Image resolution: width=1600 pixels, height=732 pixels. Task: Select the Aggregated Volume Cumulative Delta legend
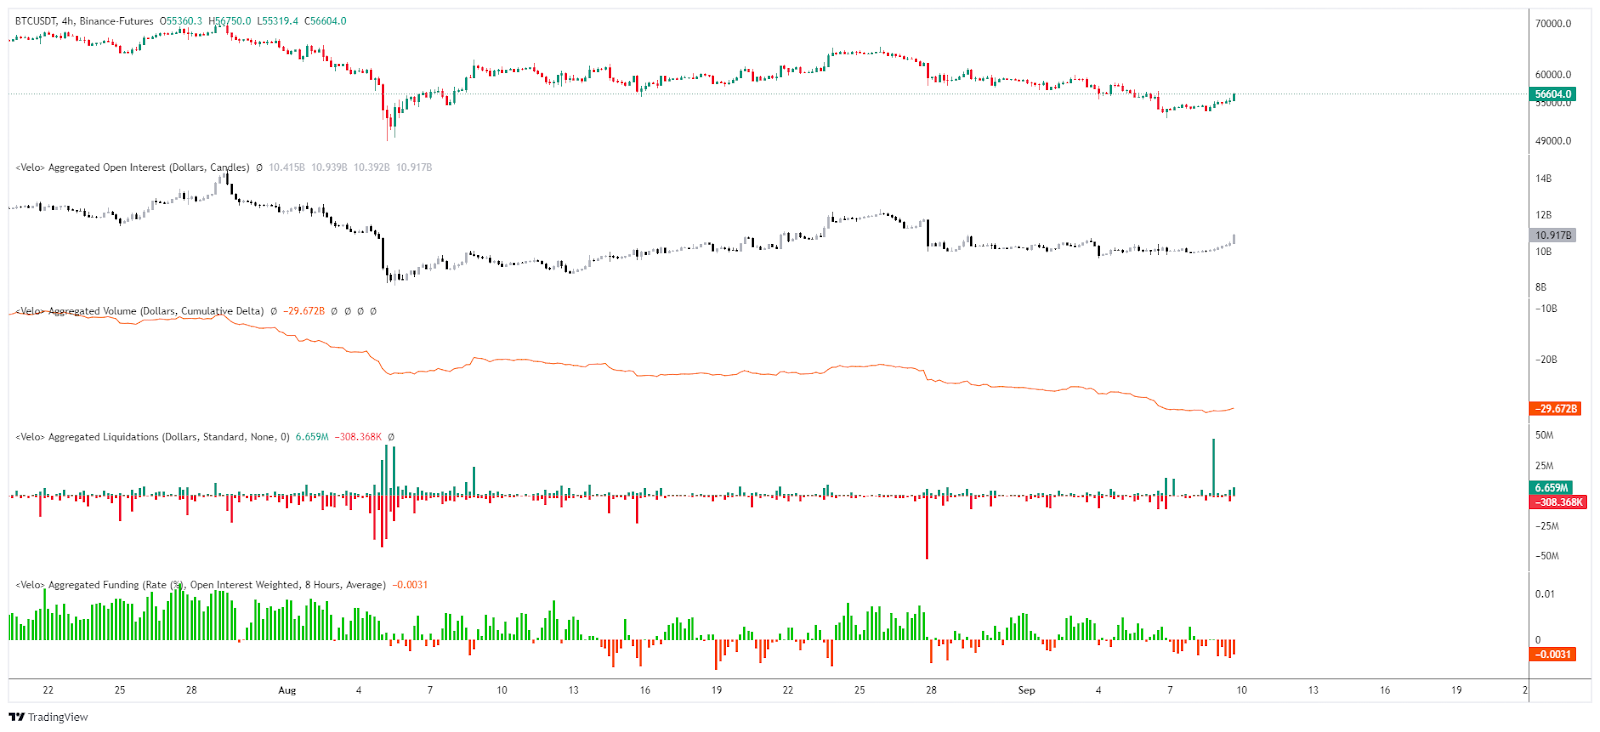click(x=139, y=311)
